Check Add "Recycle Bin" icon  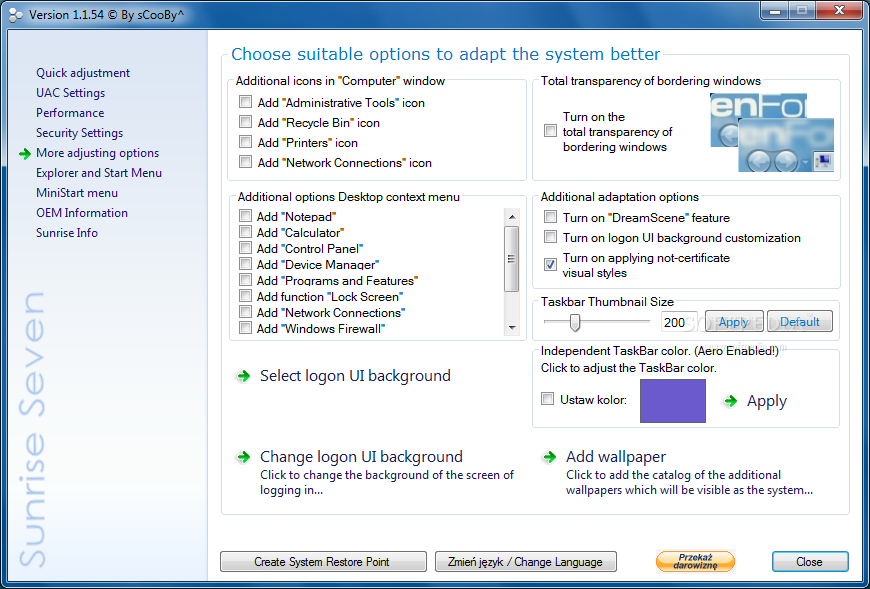[245, 122]
